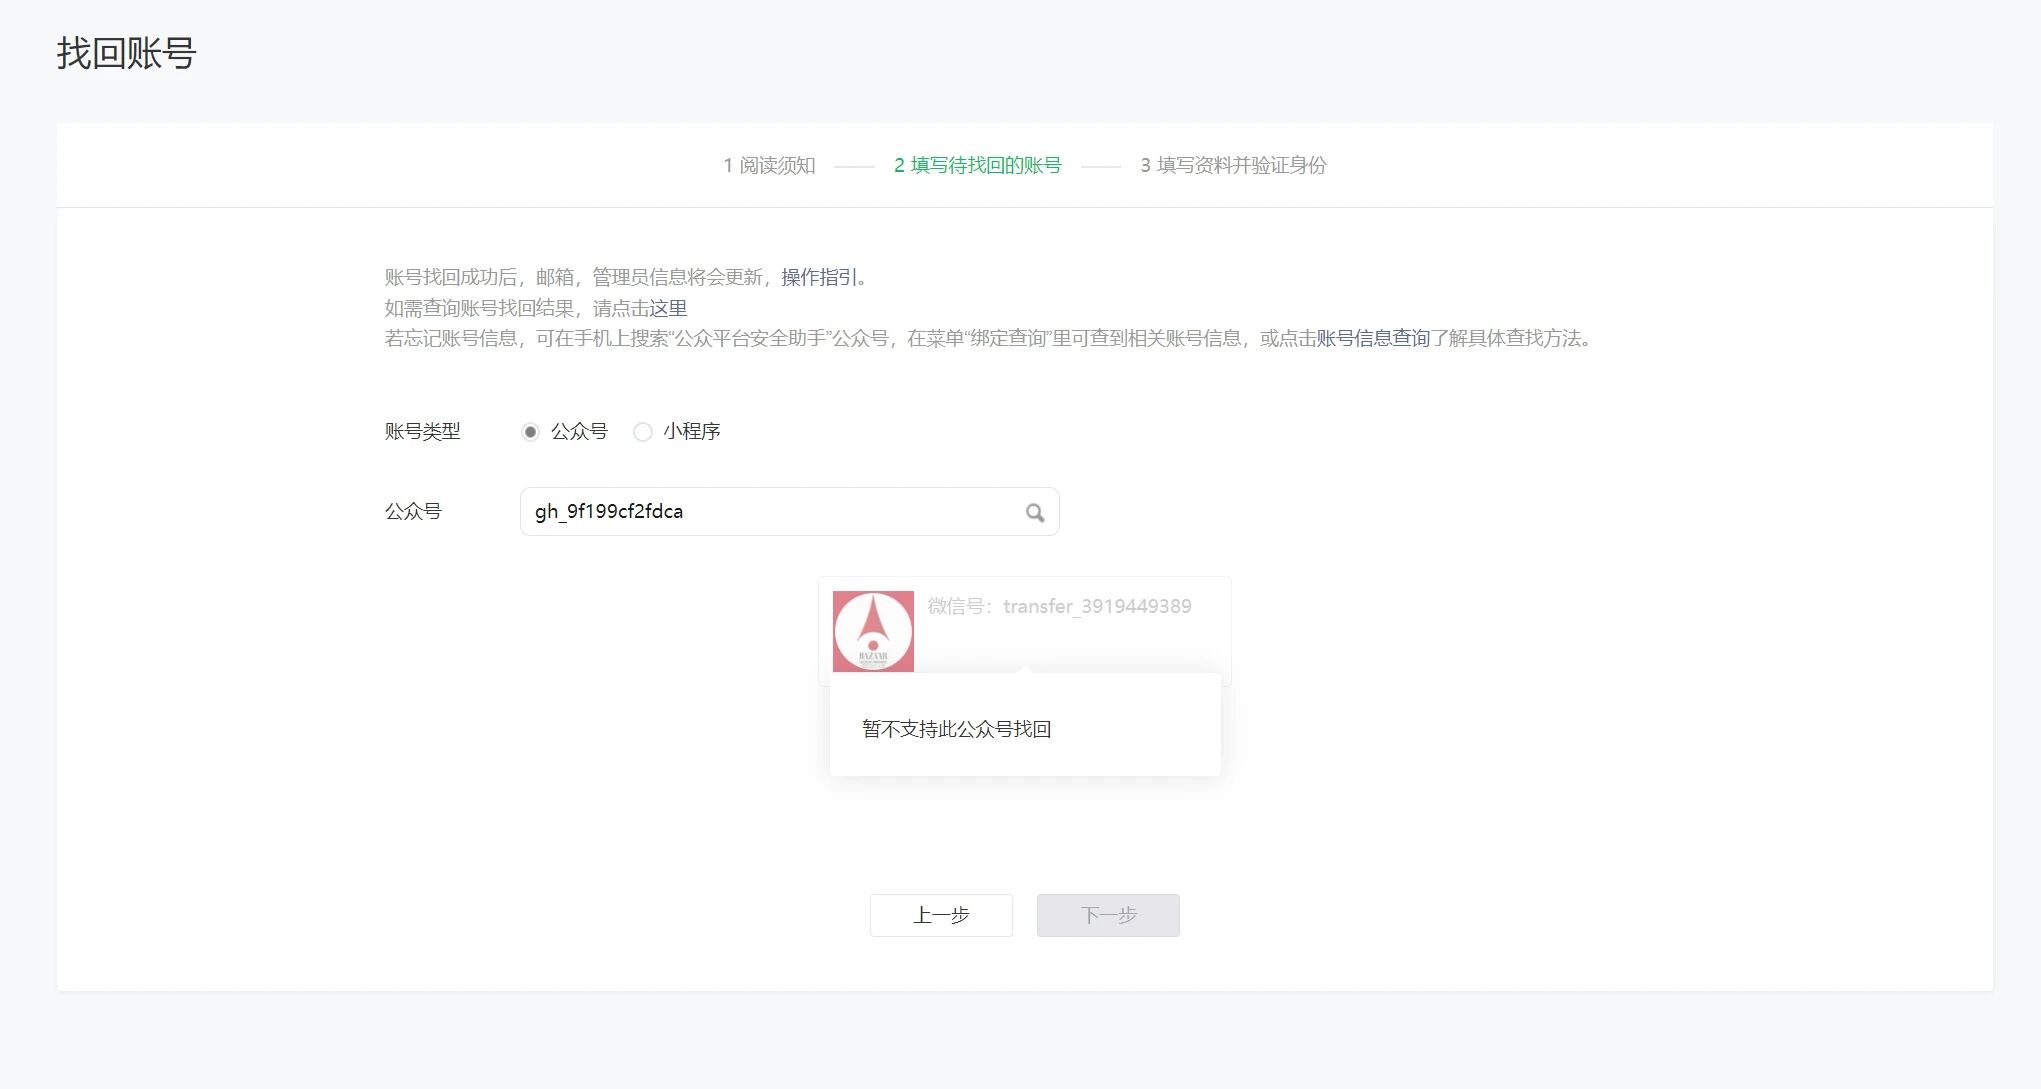Click the 找回账号 page heading
The height and width of the screenshot is (1089, 2041).
126,53
